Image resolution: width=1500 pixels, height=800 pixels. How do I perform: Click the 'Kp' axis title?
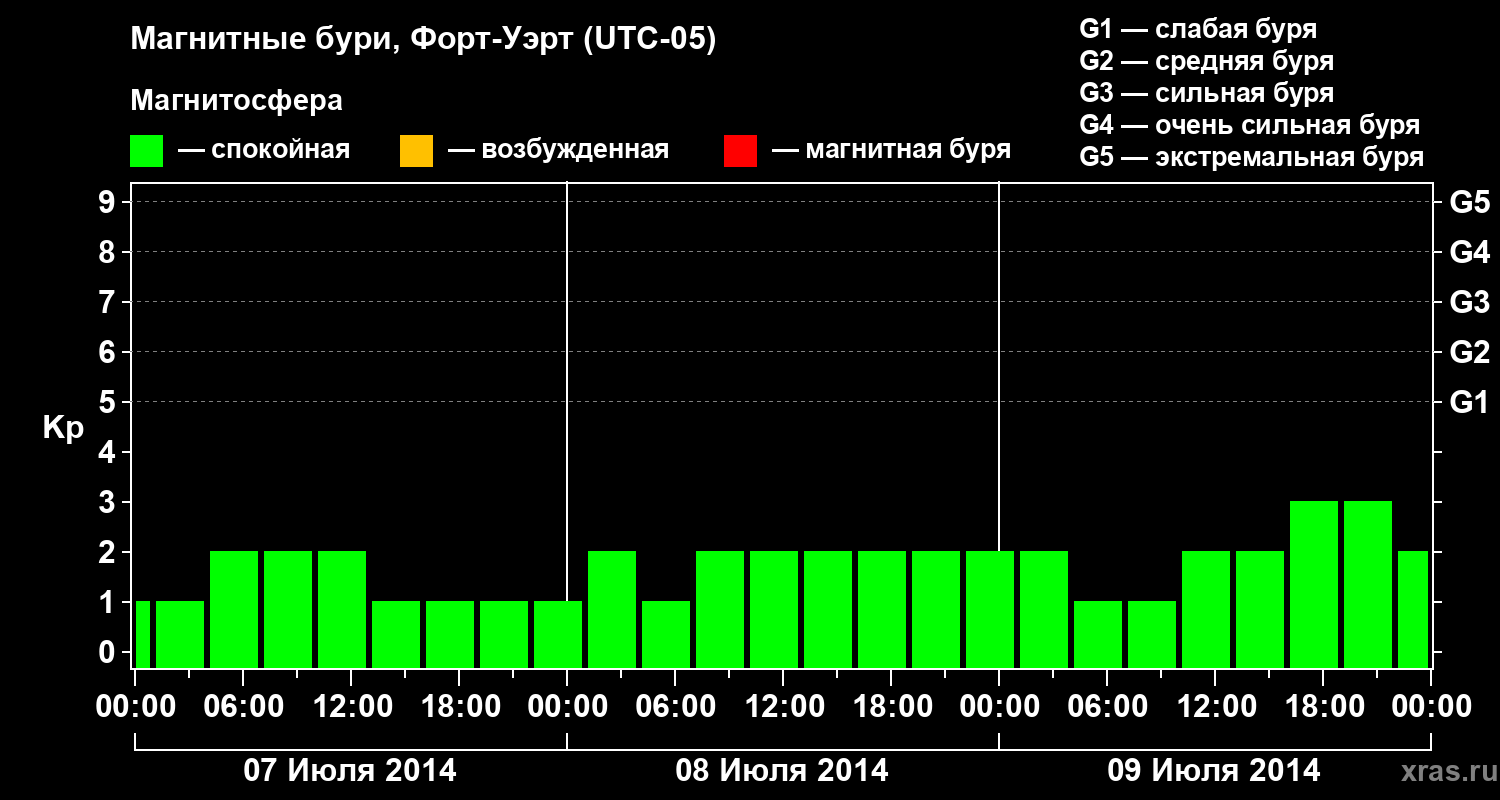pos(64,428)
